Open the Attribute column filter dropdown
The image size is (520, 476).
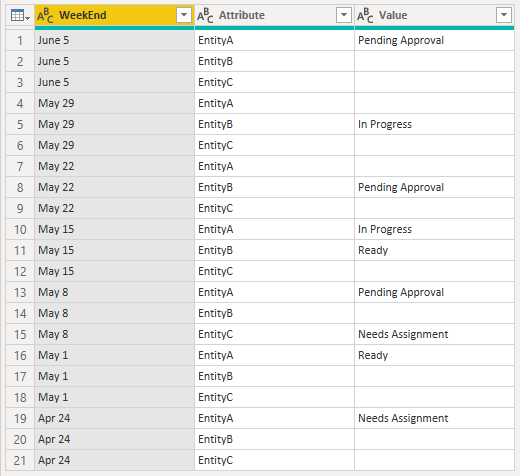click(344, 15)
